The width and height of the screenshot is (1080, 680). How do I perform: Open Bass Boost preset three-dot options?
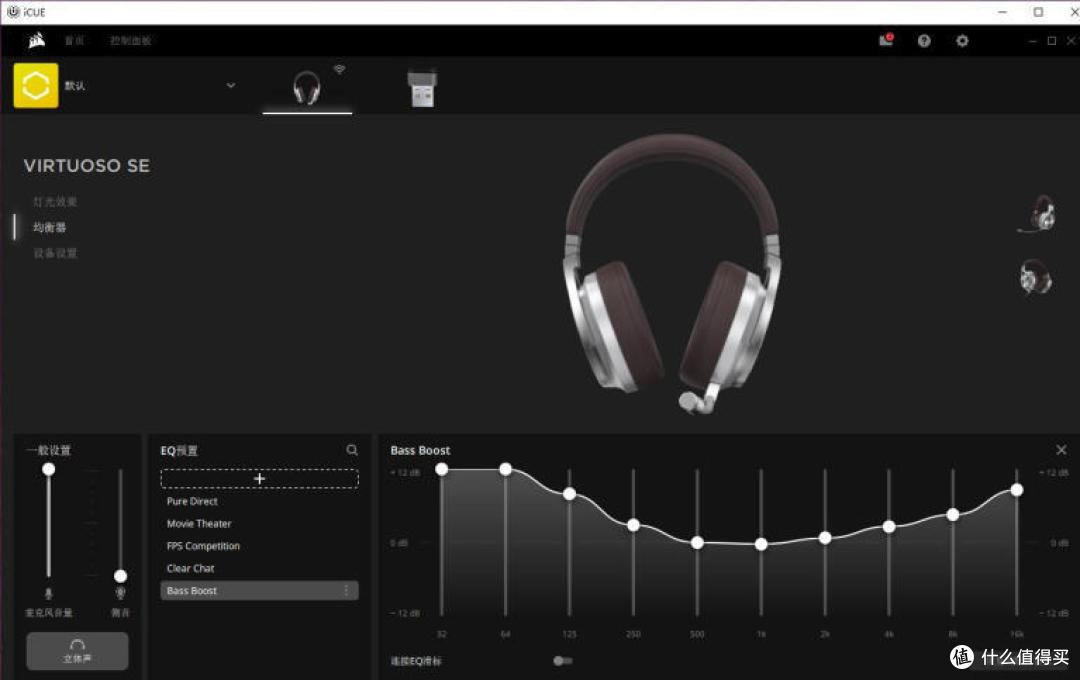[x=346, y=590]
